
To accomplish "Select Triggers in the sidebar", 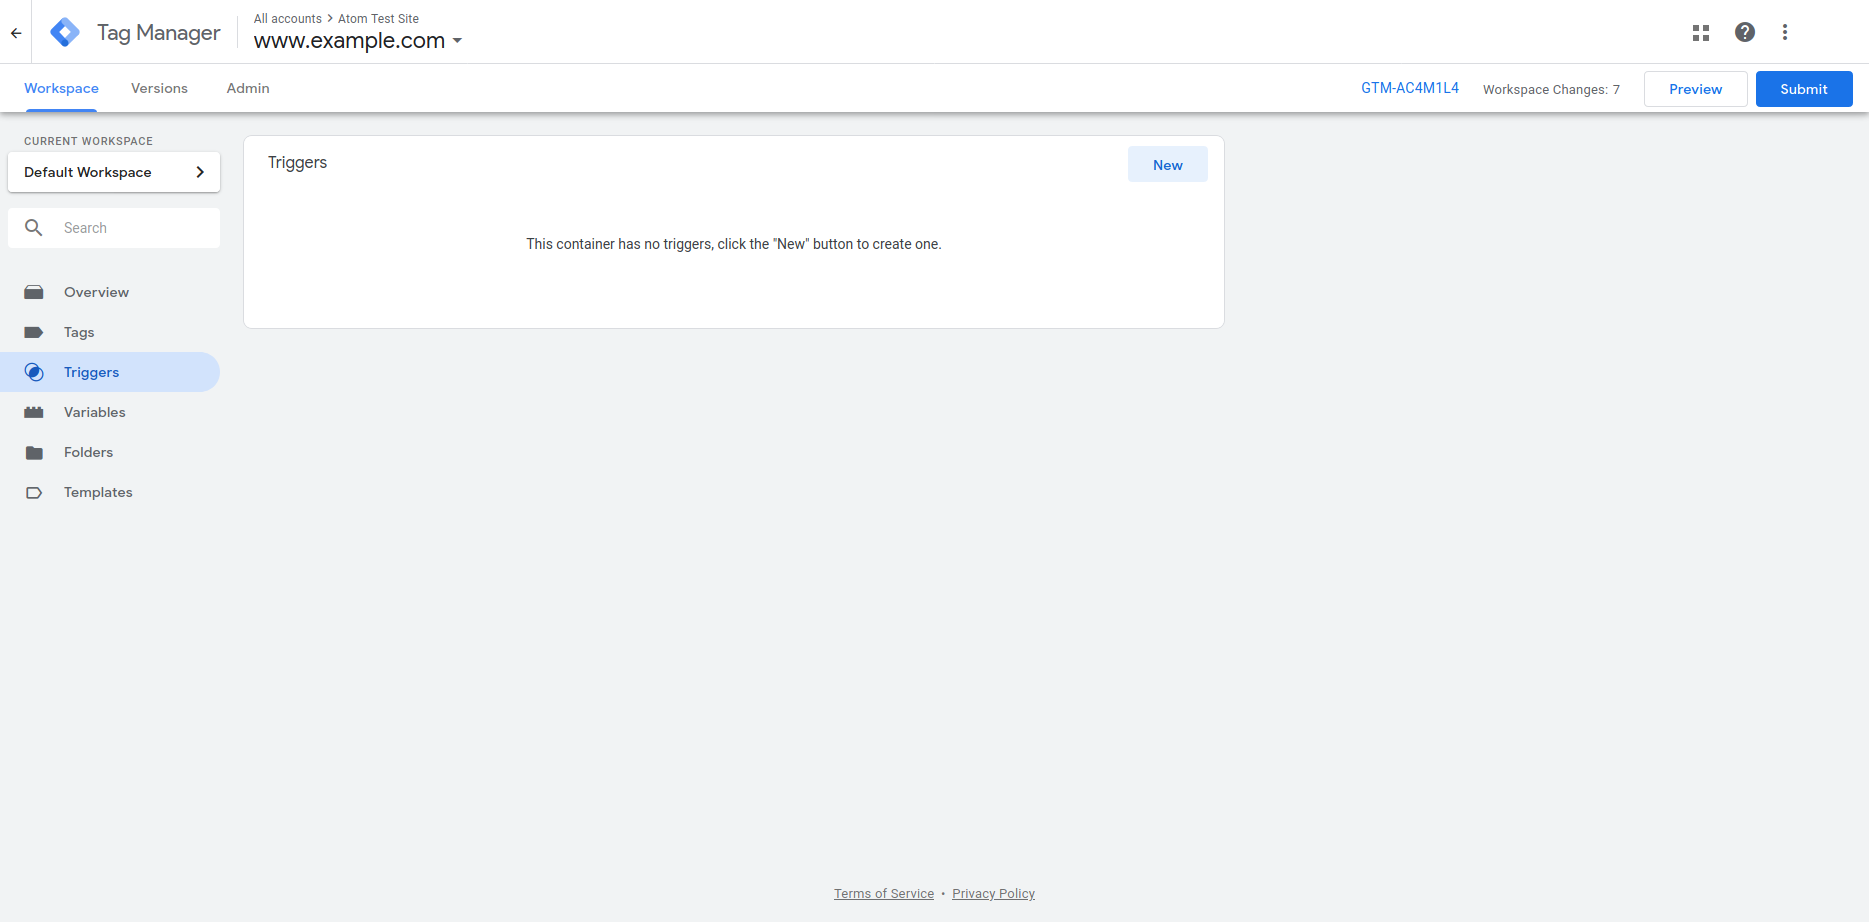I will tap(91, 372).
